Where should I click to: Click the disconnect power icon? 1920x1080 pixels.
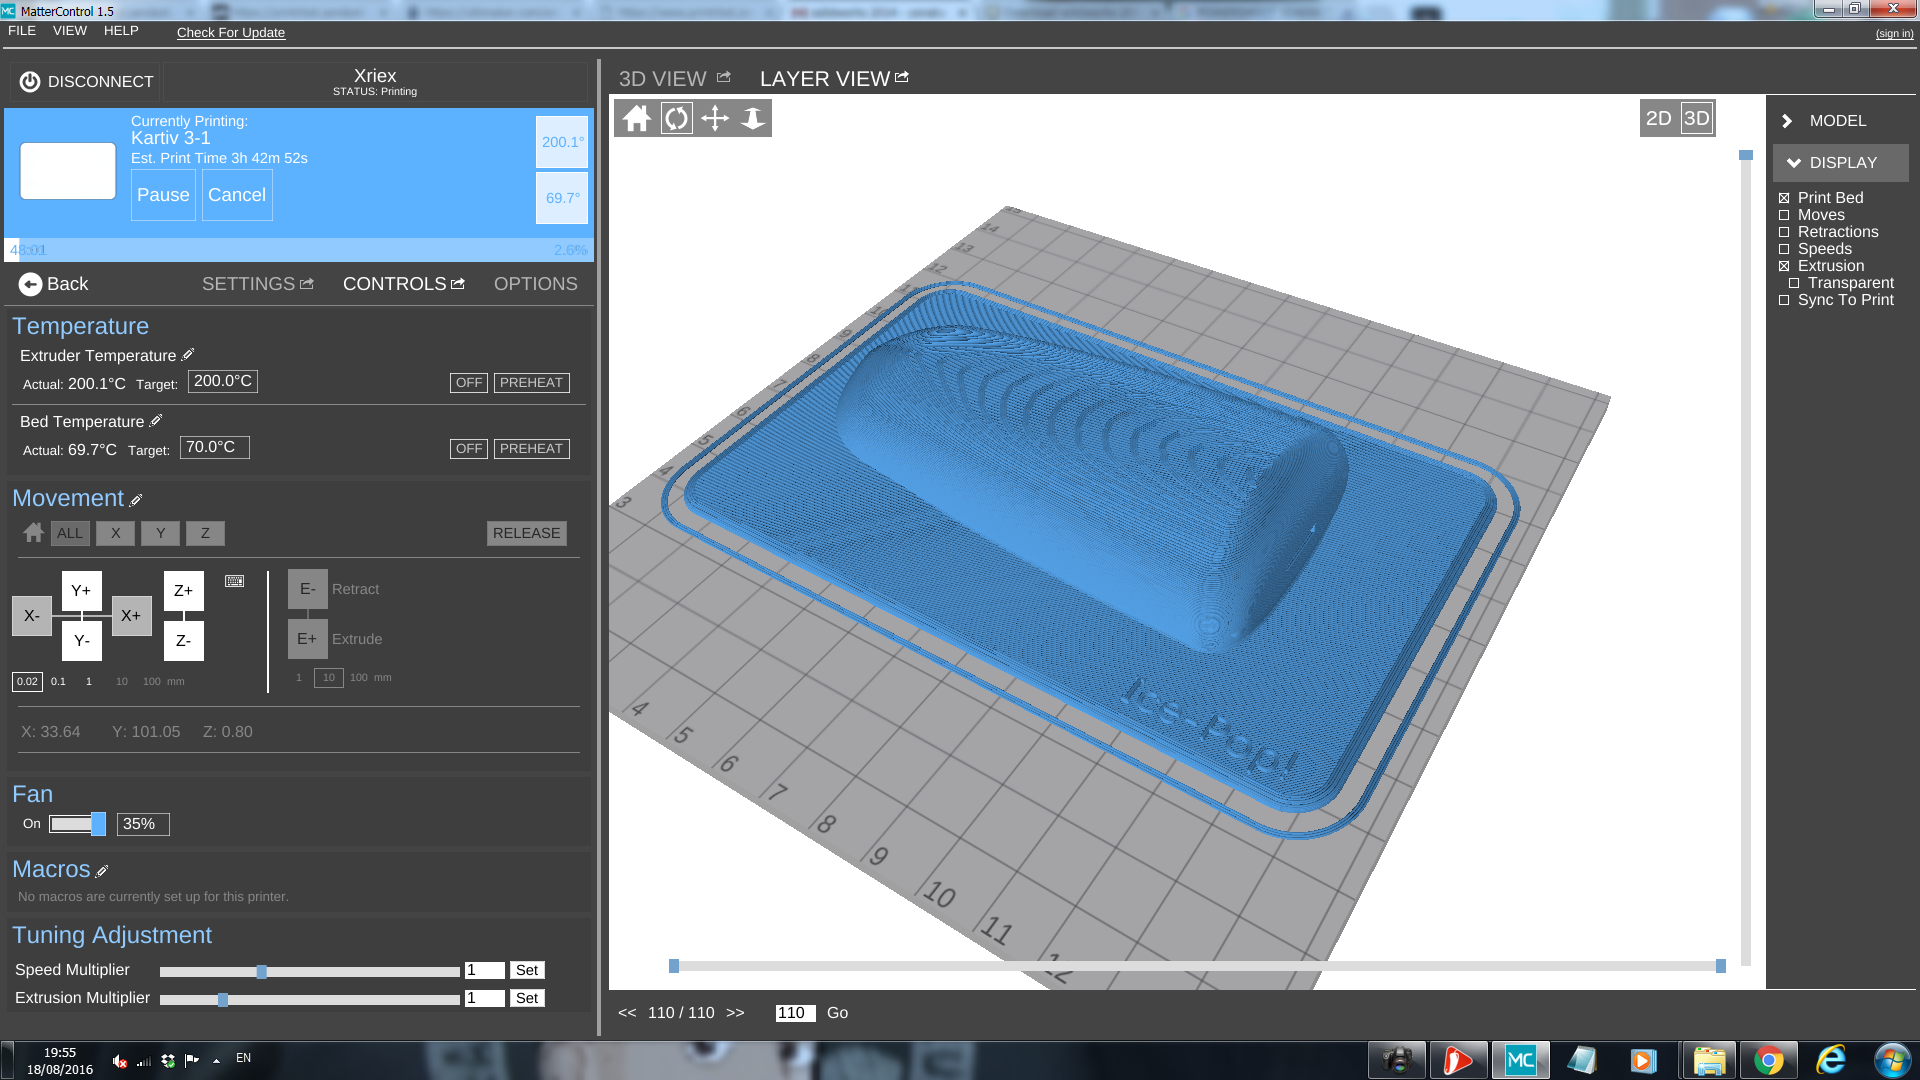click(30, 82)
